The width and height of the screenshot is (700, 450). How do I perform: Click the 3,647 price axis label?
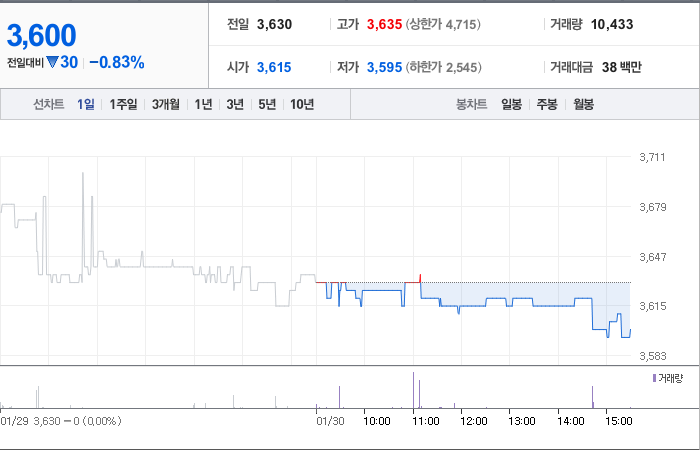653,257
